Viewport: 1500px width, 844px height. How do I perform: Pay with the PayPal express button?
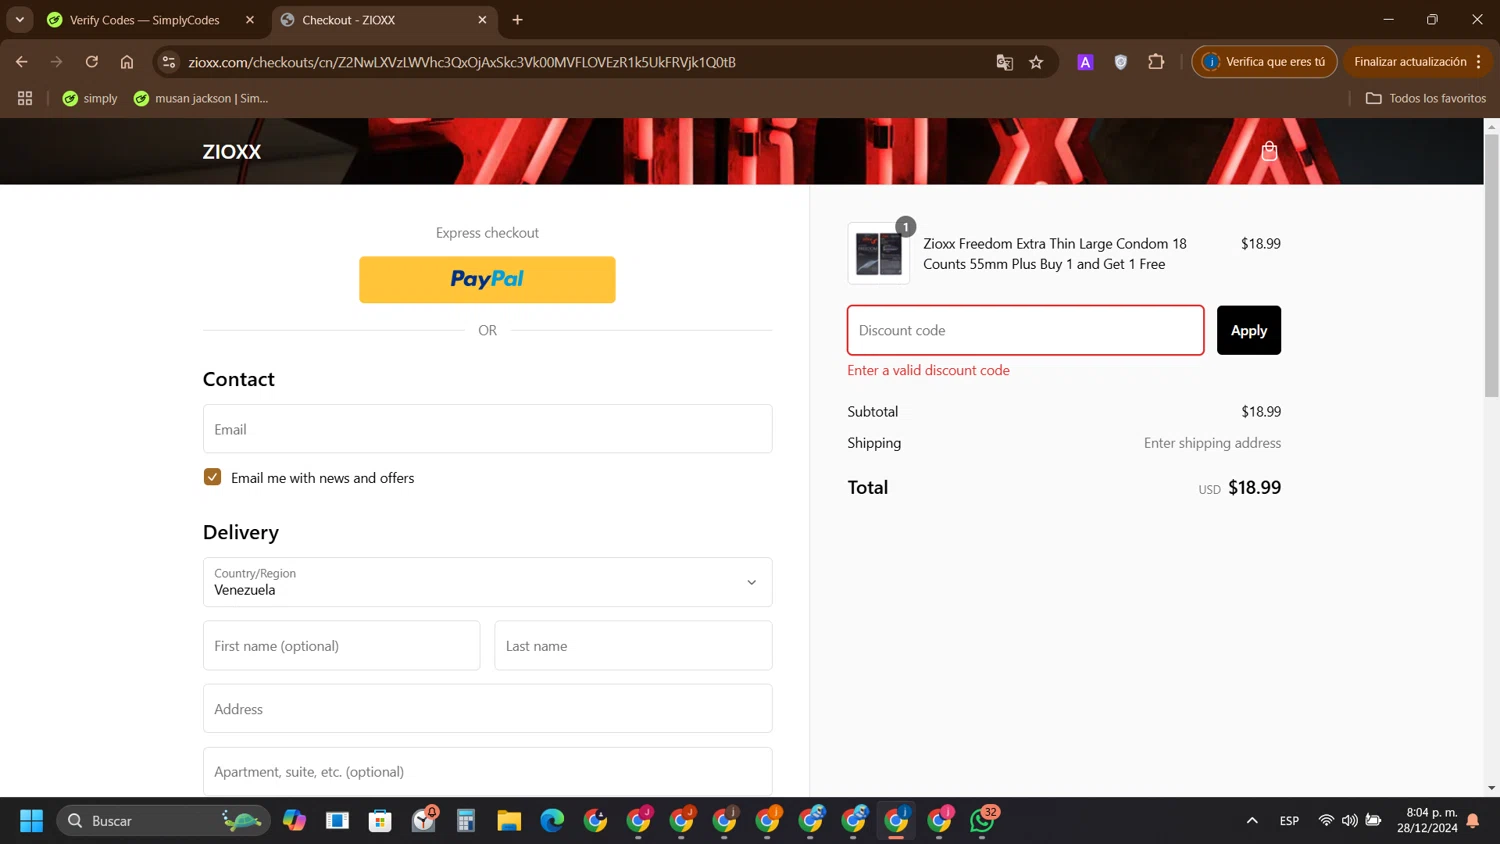487,280
